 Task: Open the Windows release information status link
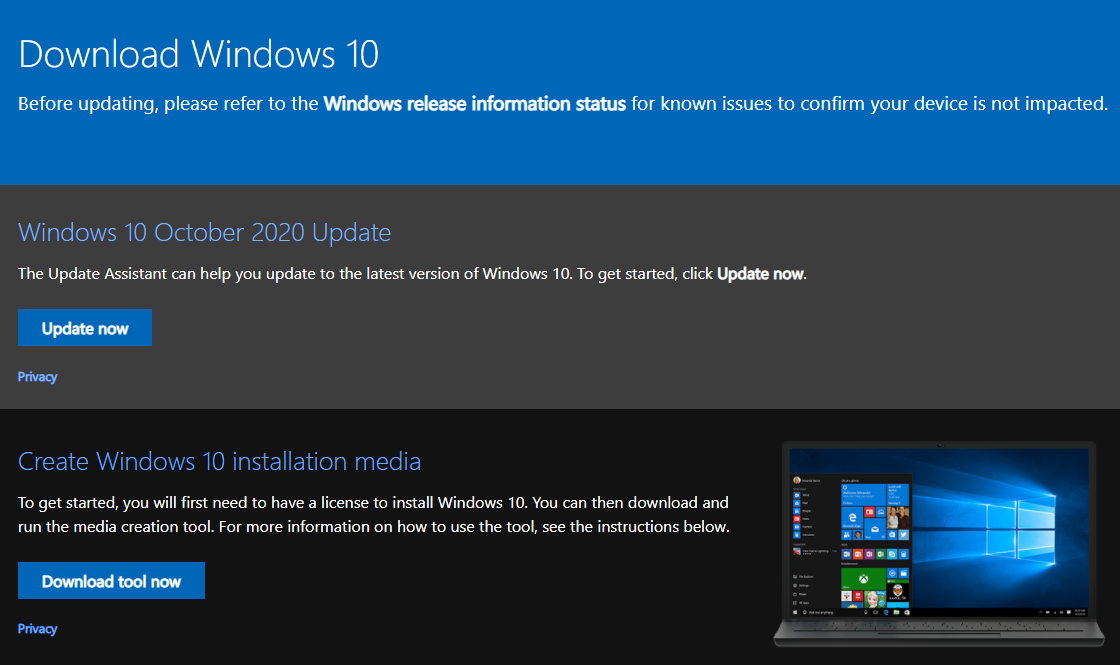click(473, 103)
